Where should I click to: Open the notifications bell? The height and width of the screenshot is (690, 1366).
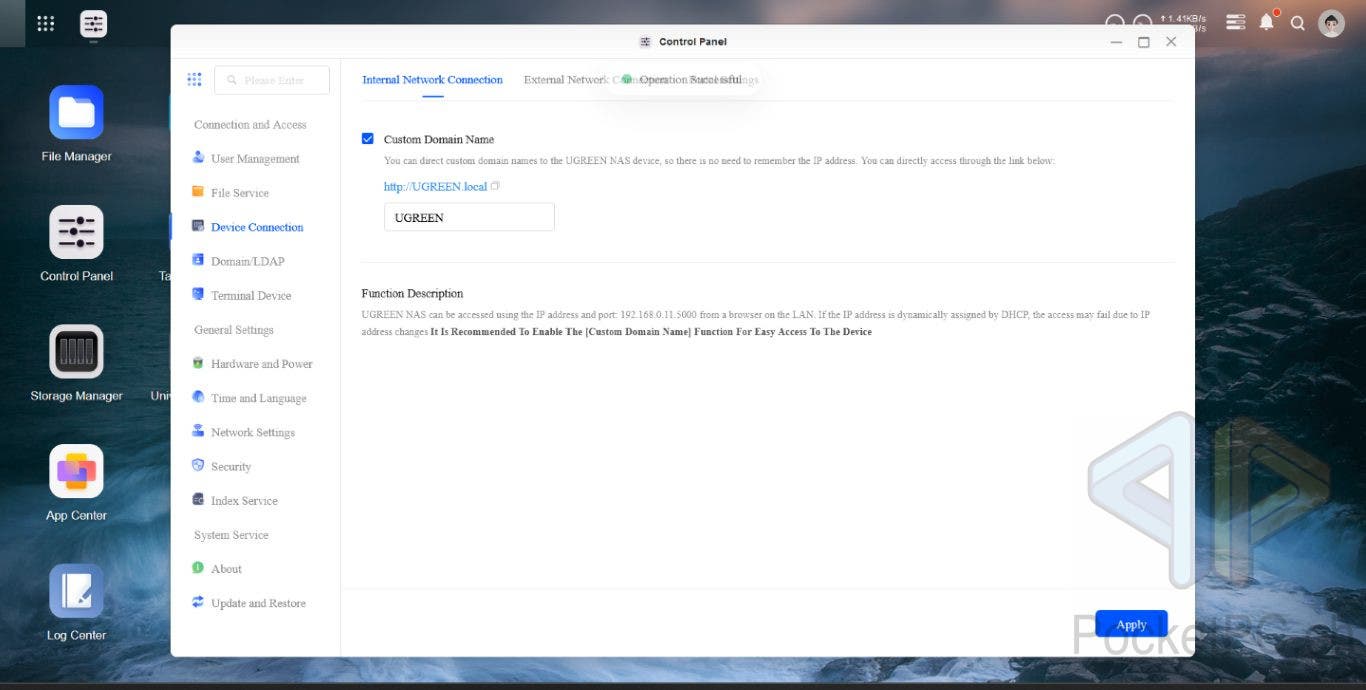point(1267,22)
